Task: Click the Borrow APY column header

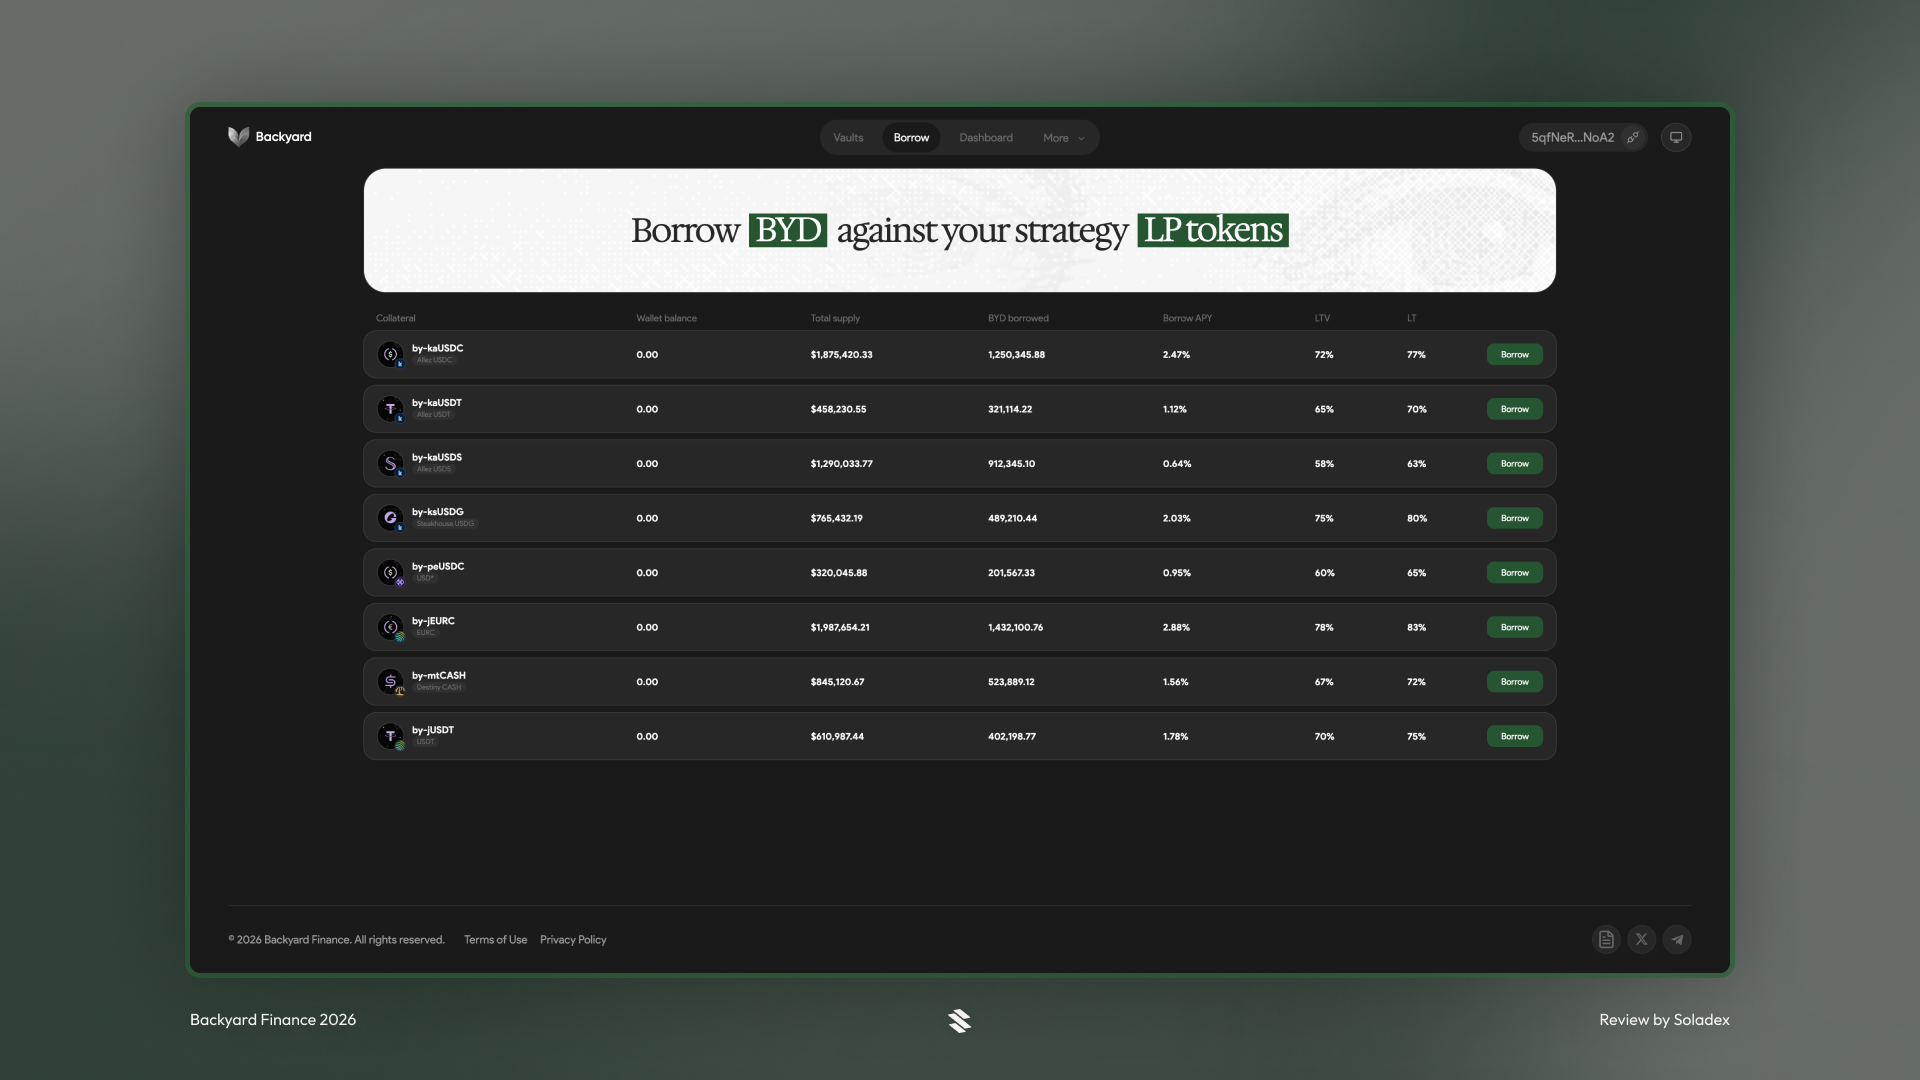Action: click(1187, 318)
